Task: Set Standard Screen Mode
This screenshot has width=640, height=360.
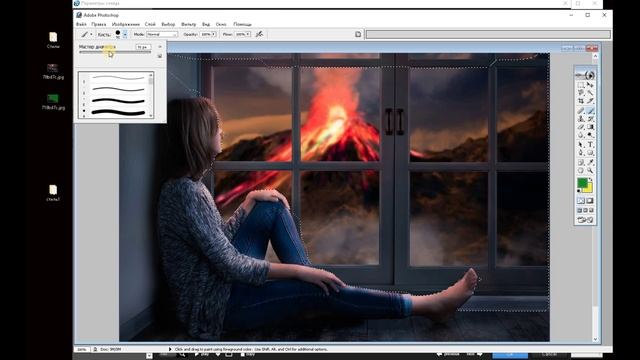Action: tap(579, 210)
